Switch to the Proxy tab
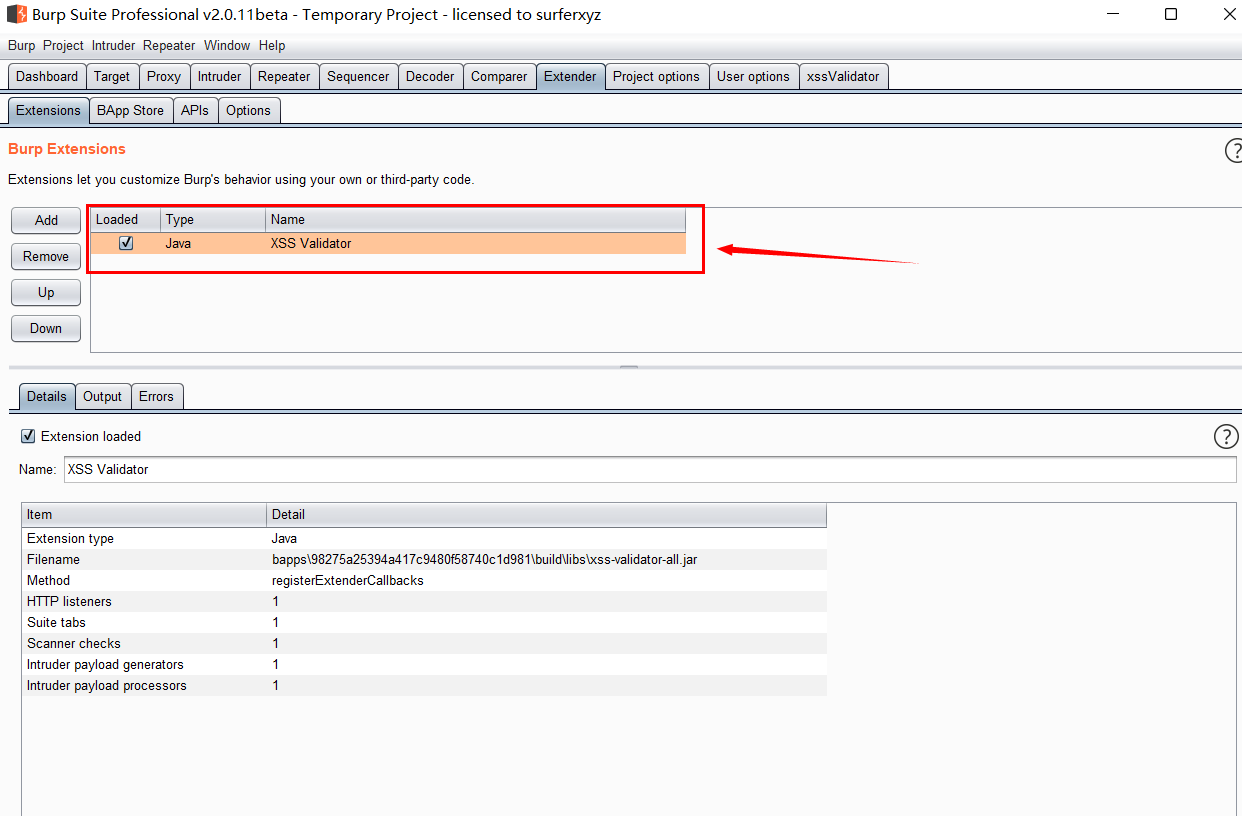 click(164, 77)
